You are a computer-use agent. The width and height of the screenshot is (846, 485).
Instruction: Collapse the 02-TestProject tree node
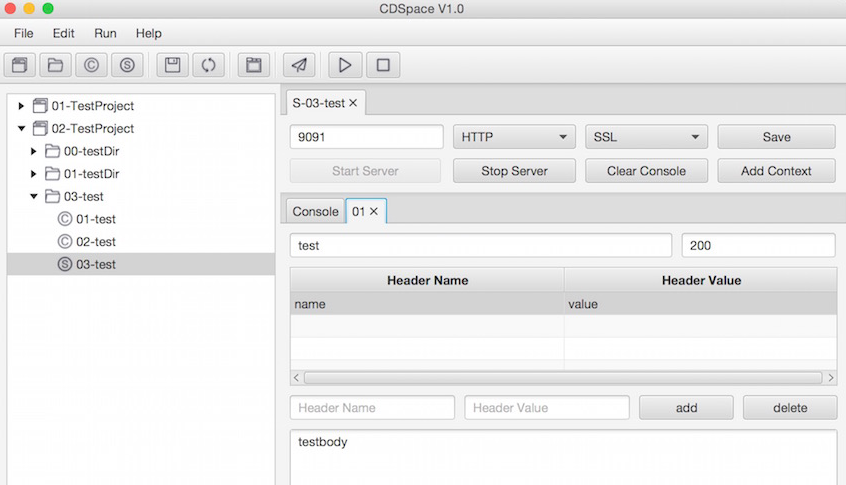point(22,128)
